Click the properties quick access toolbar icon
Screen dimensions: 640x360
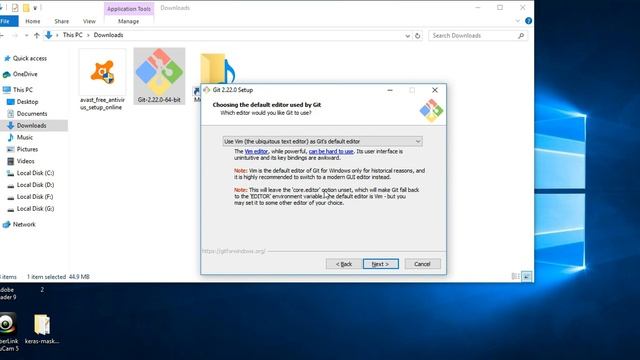15,8
